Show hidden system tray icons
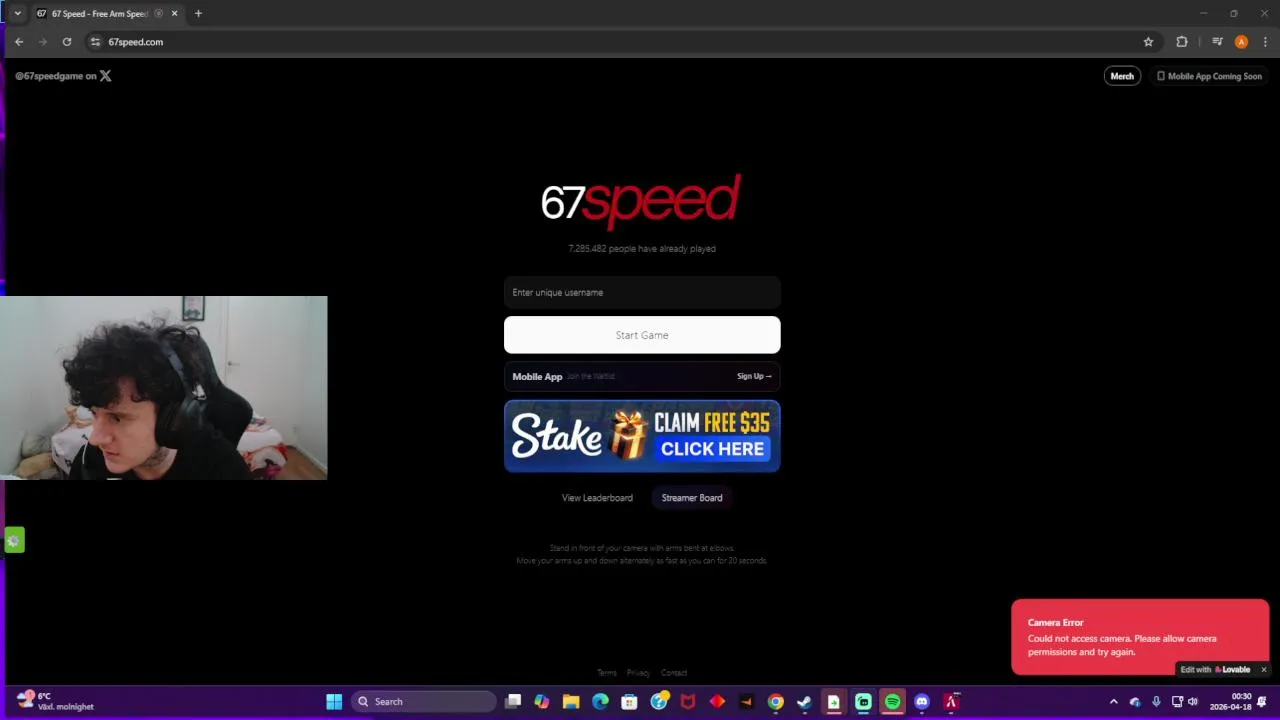Screen dimensions: 1280x720 point(1114,702)
